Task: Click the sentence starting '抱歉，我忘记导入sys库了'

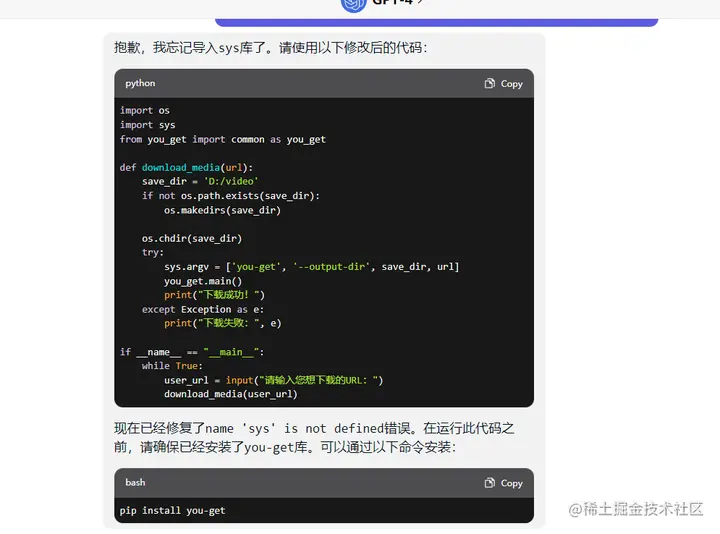Action: pyautogui.click(x=270, y=48)
